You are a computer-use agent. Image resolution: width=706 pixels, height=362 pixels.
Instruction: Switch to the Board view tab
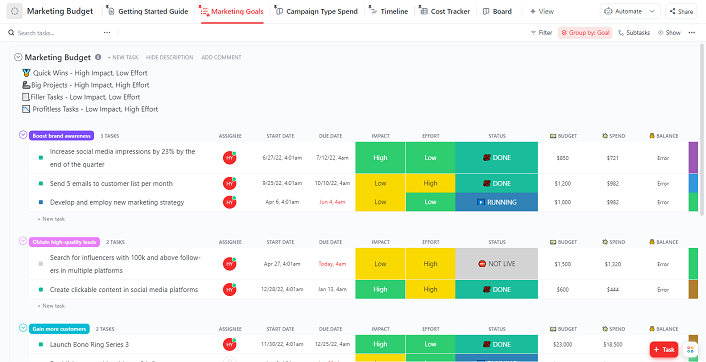pyautogui.click(x=497, y=11)
